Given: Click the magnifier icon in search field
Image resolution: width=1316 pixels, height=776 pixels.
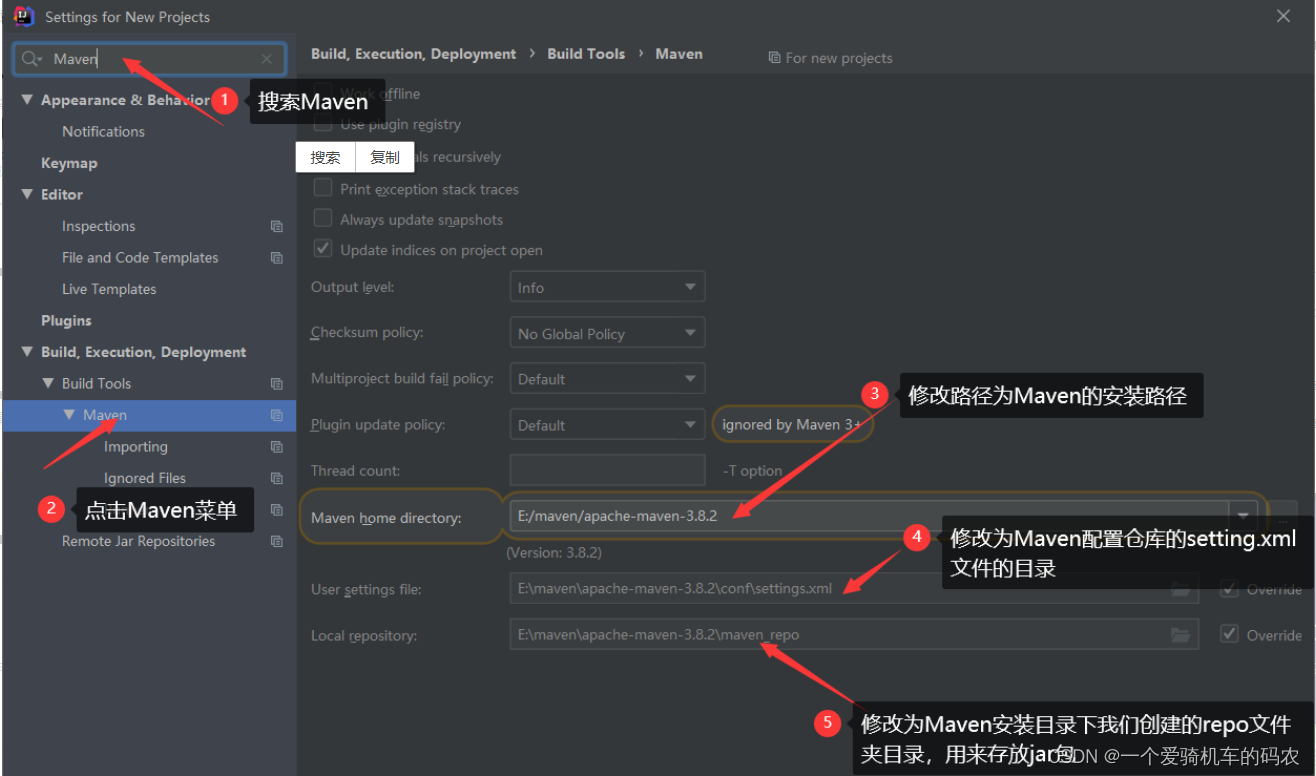Looking at the screenshot, I should tap(33, 59).
